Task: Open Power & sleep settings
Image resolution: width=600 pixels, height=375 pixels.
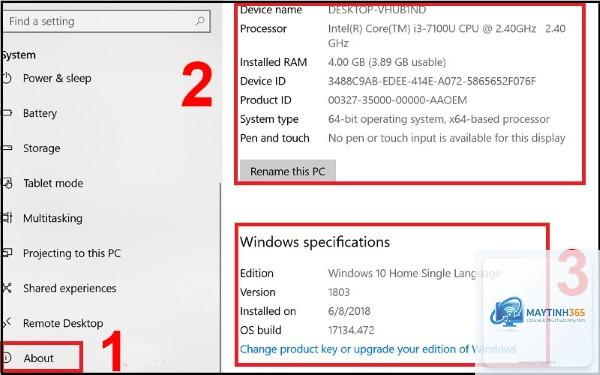Action: [57, 78]
